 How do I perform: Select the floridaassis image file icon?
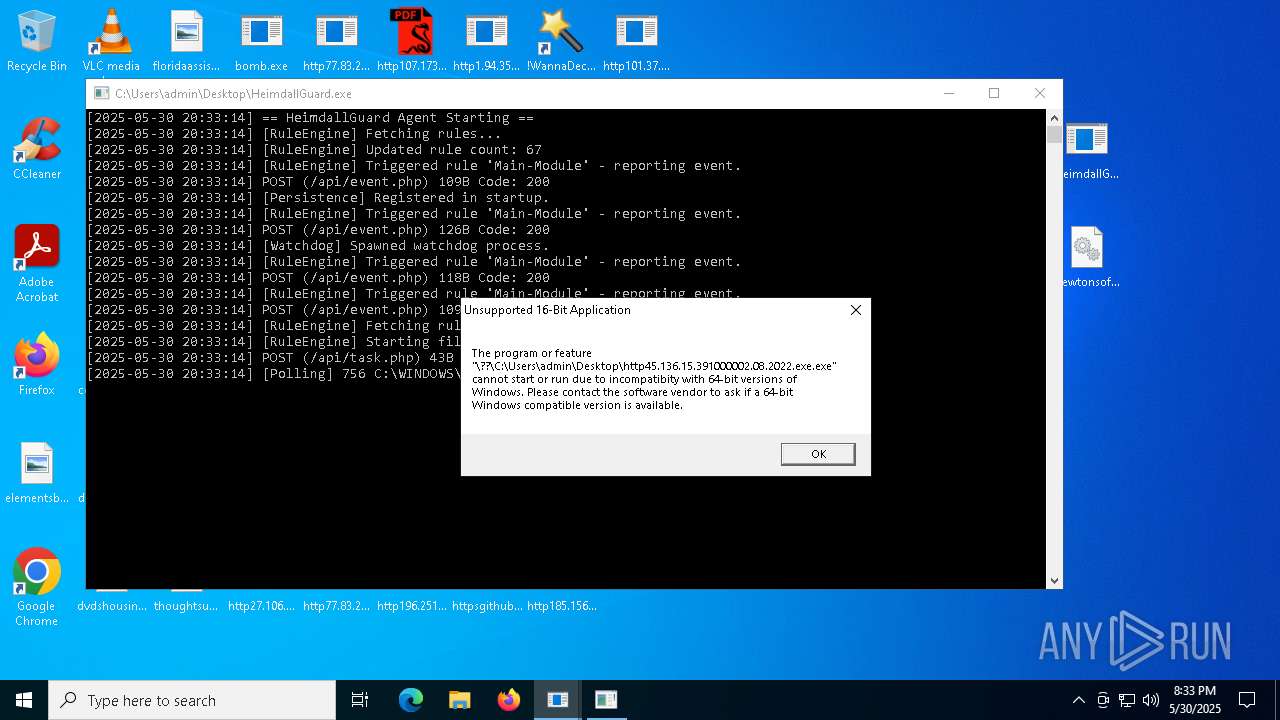tap(186, 41)
